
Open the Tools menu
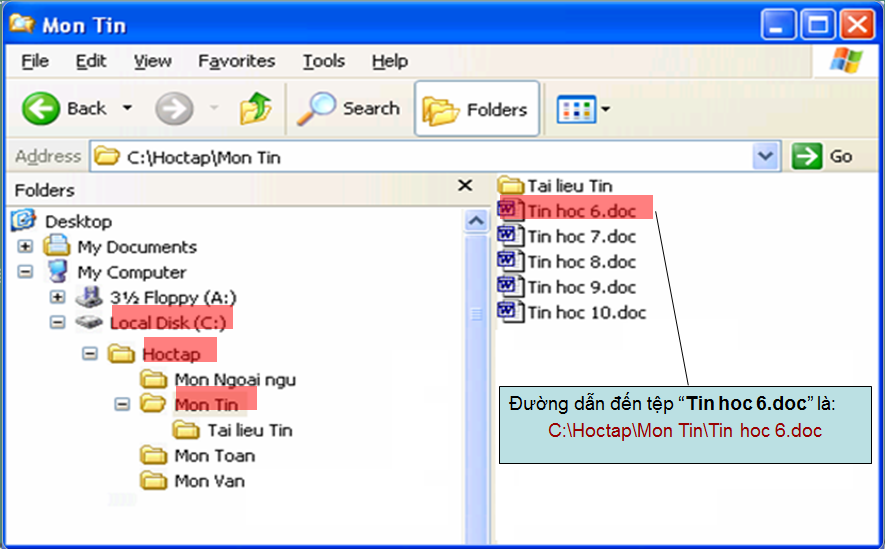323,61
